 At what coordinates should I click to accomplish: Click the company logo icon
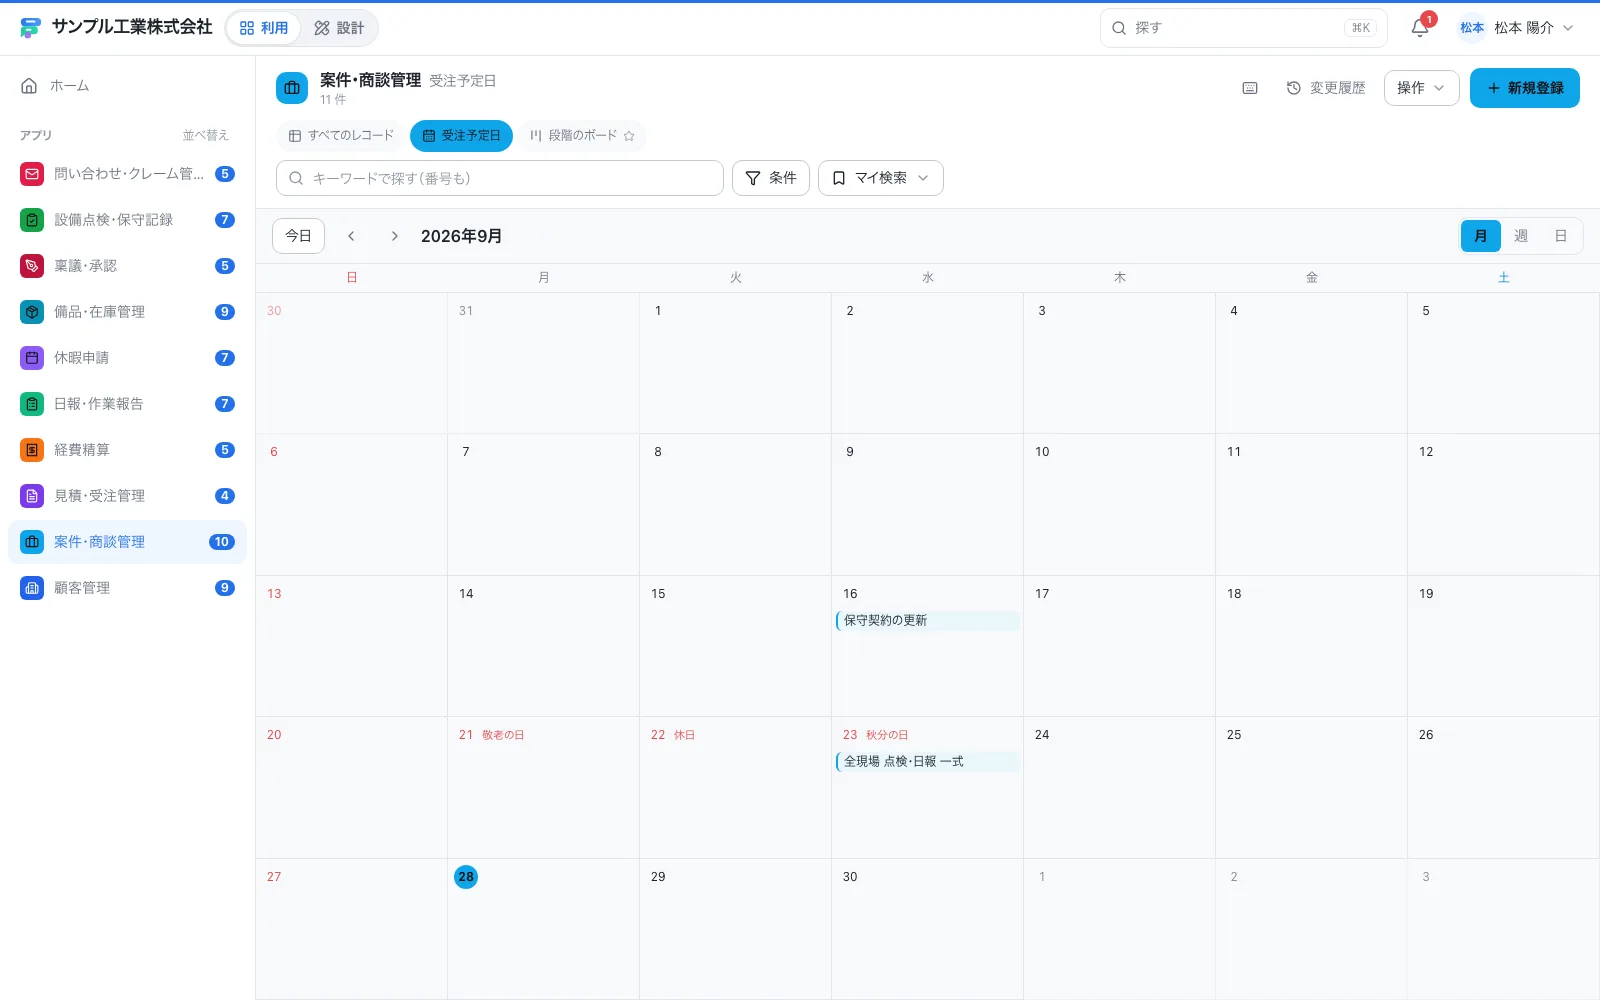[31, 28]
